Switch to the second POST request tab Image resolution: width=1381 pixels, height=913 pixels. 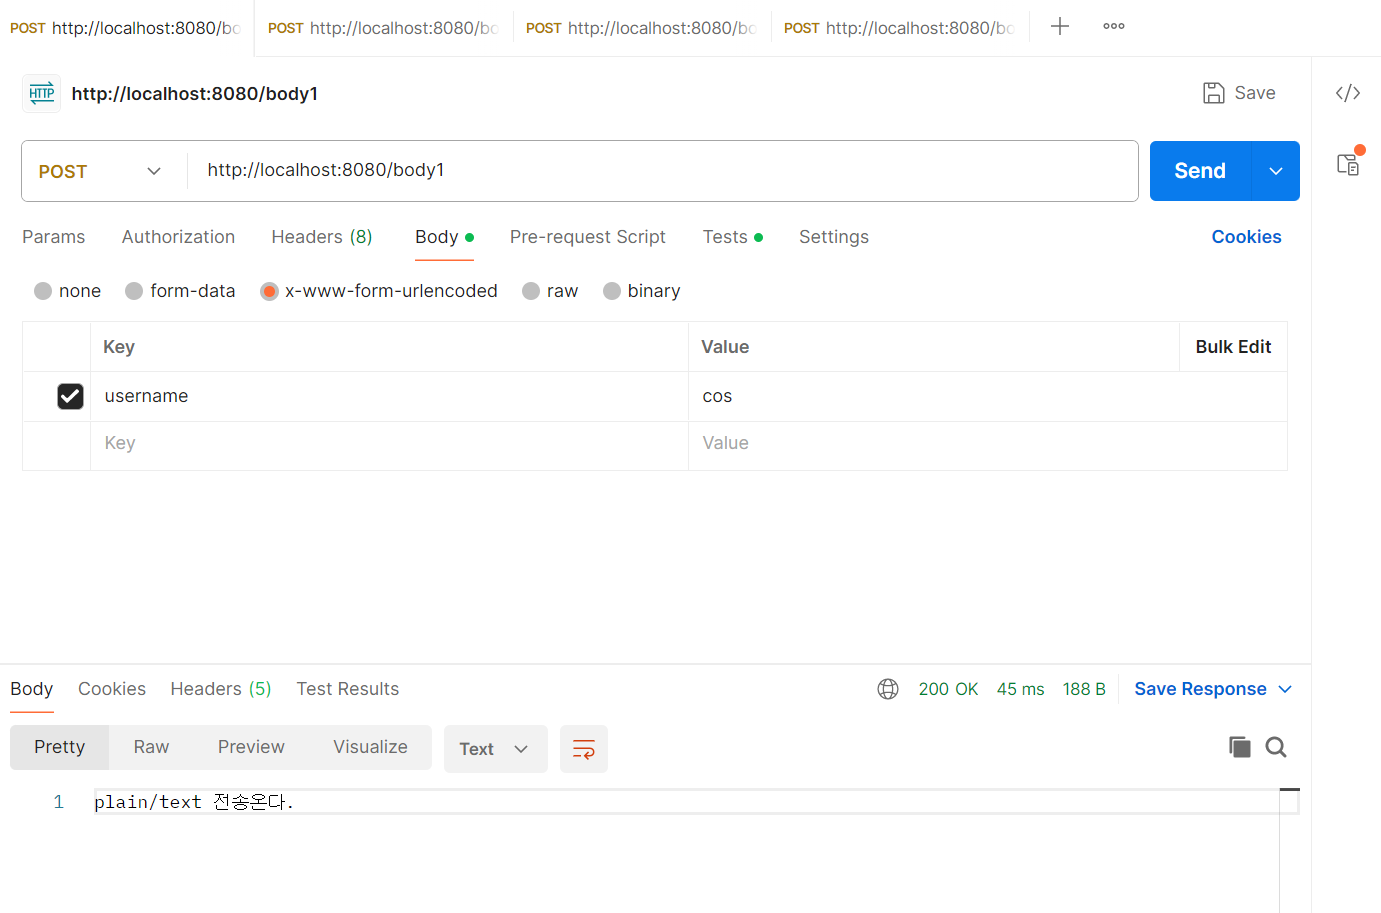(384, 28)
